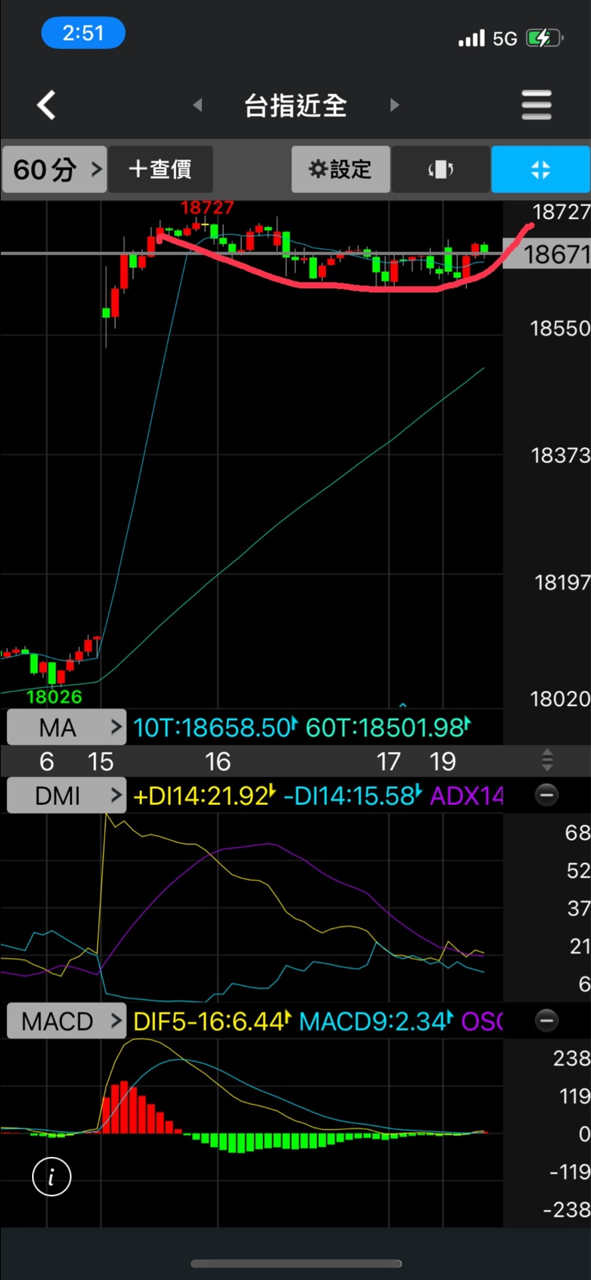
Task: Rotate the chart with the rotation icon
Action: 441,169
